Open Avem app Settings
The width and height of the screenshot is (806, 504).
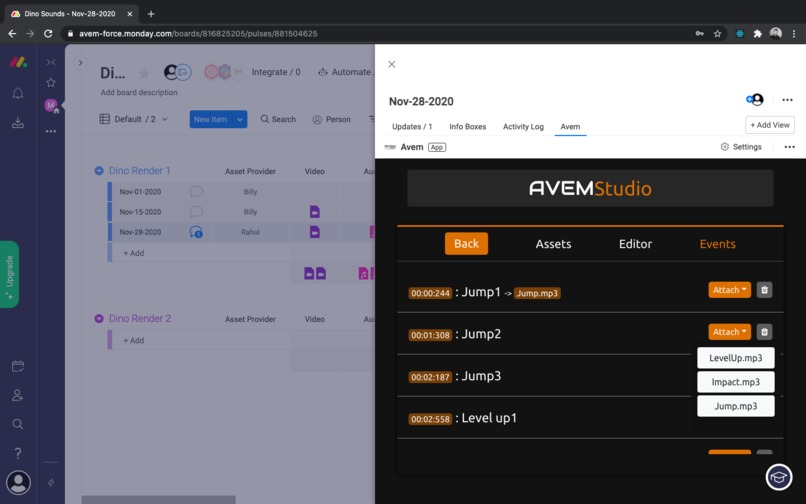coord(741,147)
